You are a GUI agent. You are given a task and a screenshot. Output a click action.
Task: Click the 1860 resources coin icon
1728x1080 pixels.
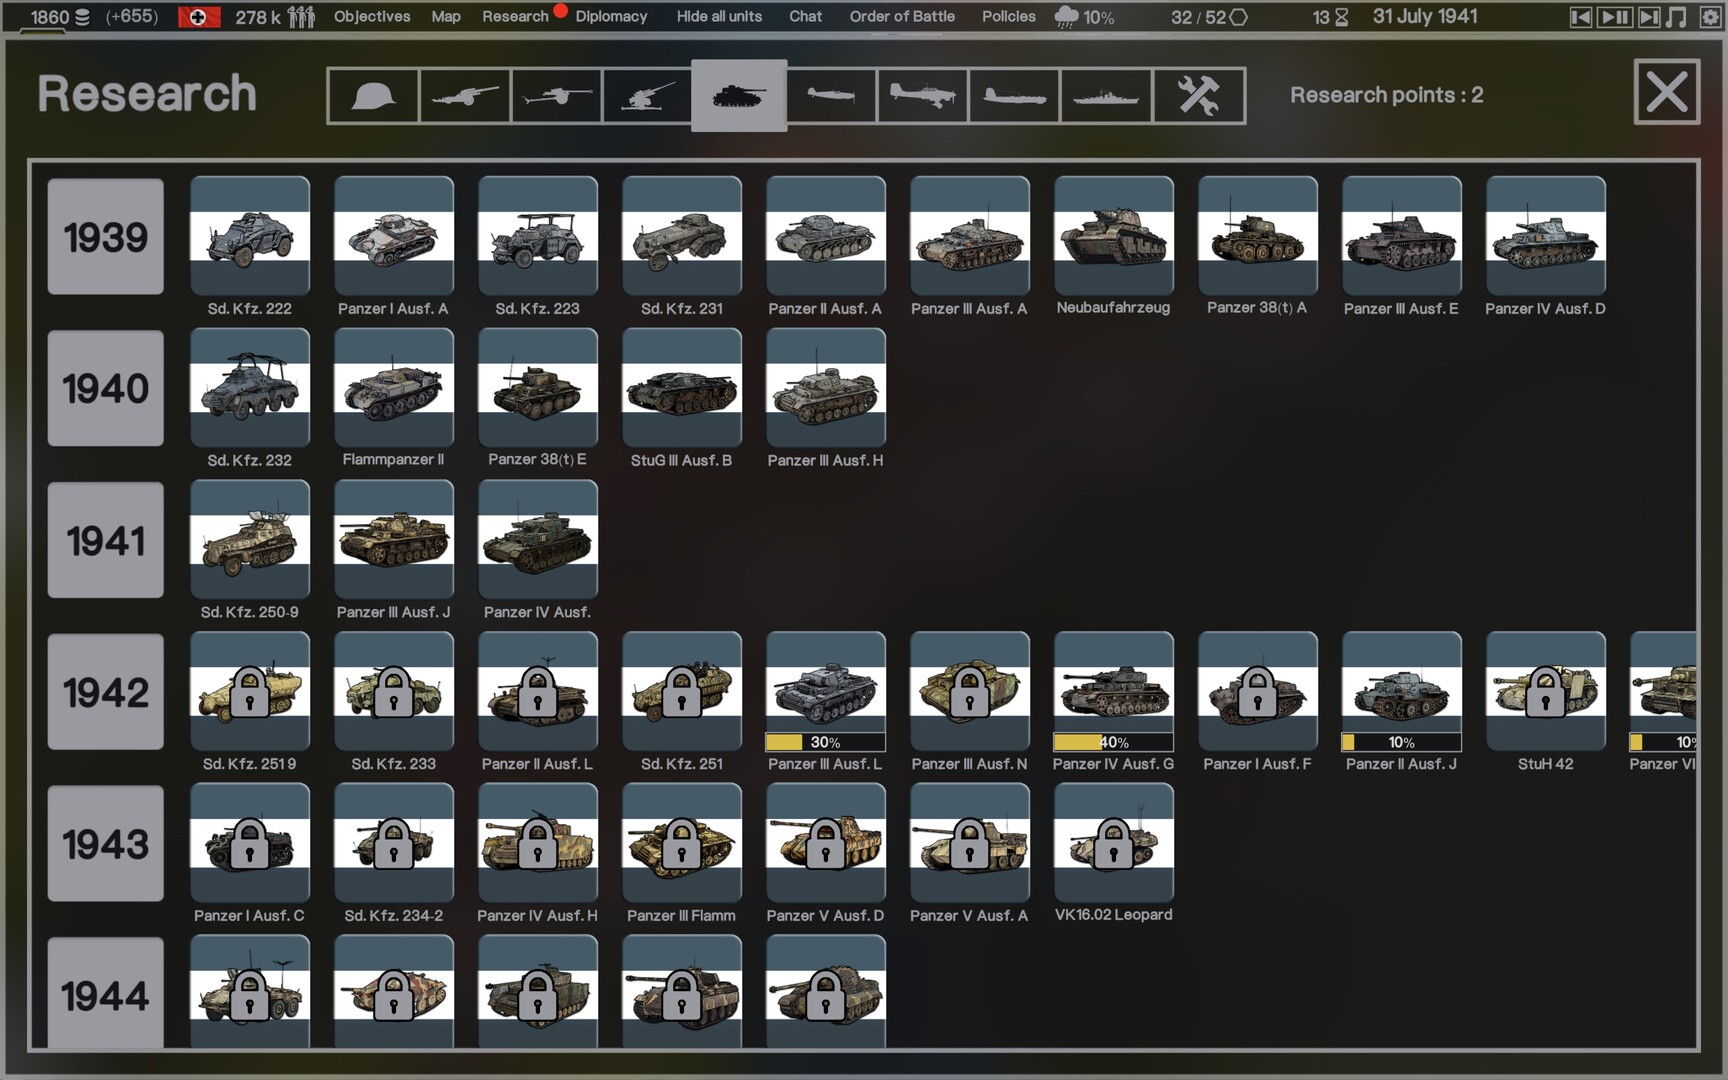[x=82, y=17]
